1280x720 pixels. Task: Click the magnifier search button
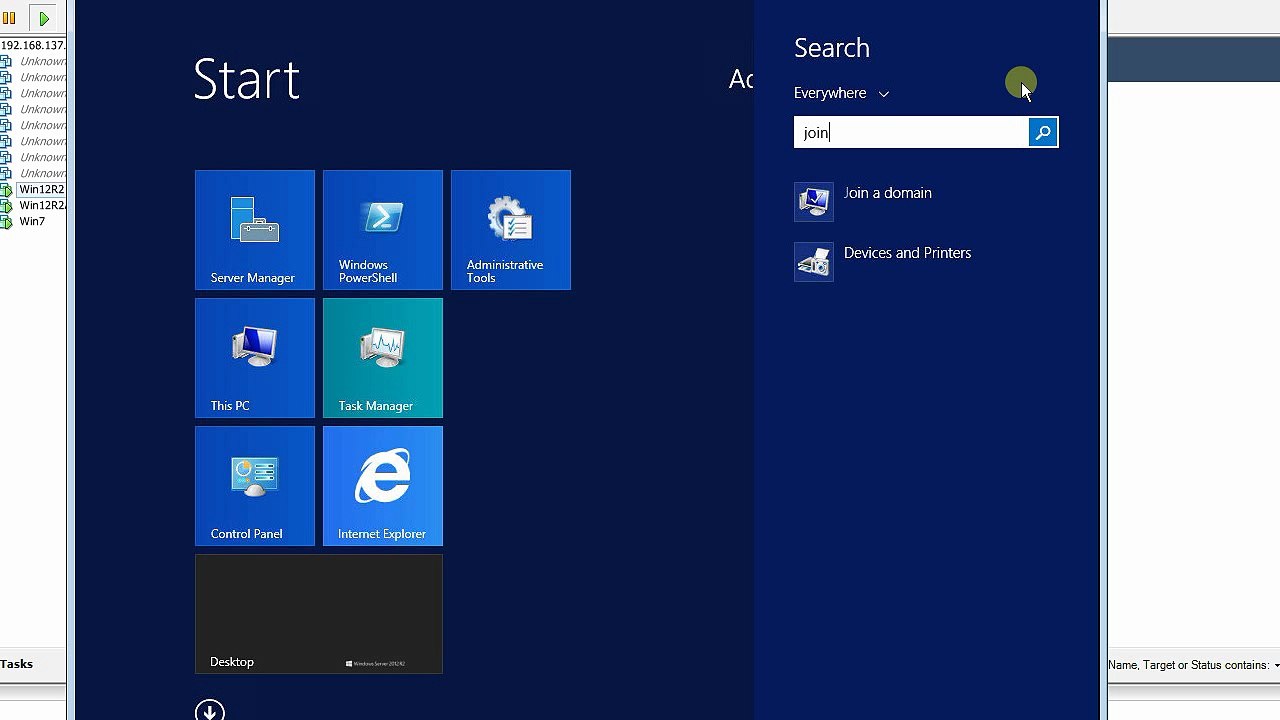coord(1043,132)
